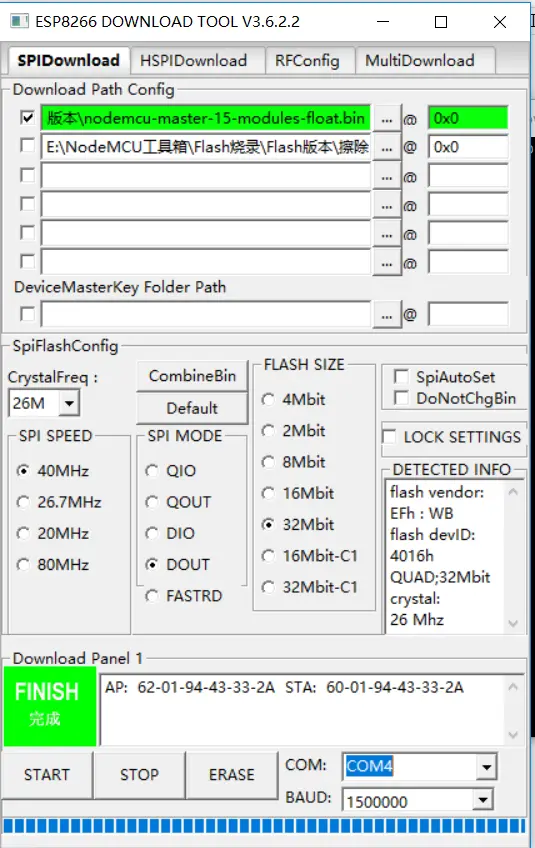Click the "4016h" flash devID value
Viewport: 535px width, 848px height.
[x=412, y=555]
